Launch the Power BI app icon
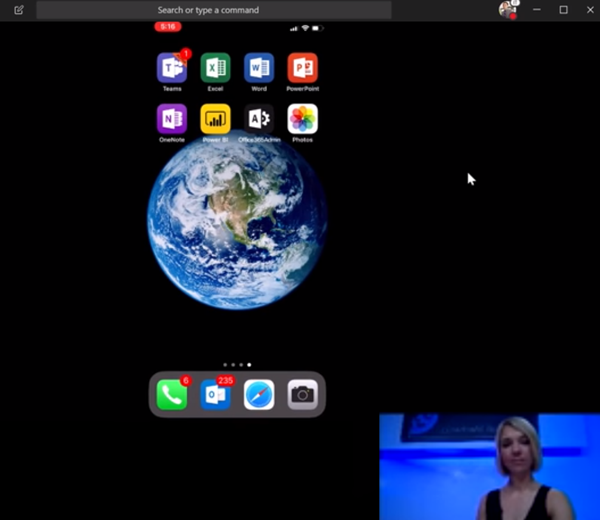This screenshot has width=600, height=520. point(215,119)
